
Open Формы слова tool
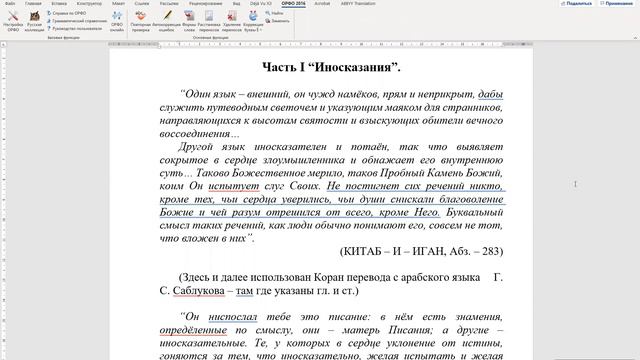pos(189,21)
